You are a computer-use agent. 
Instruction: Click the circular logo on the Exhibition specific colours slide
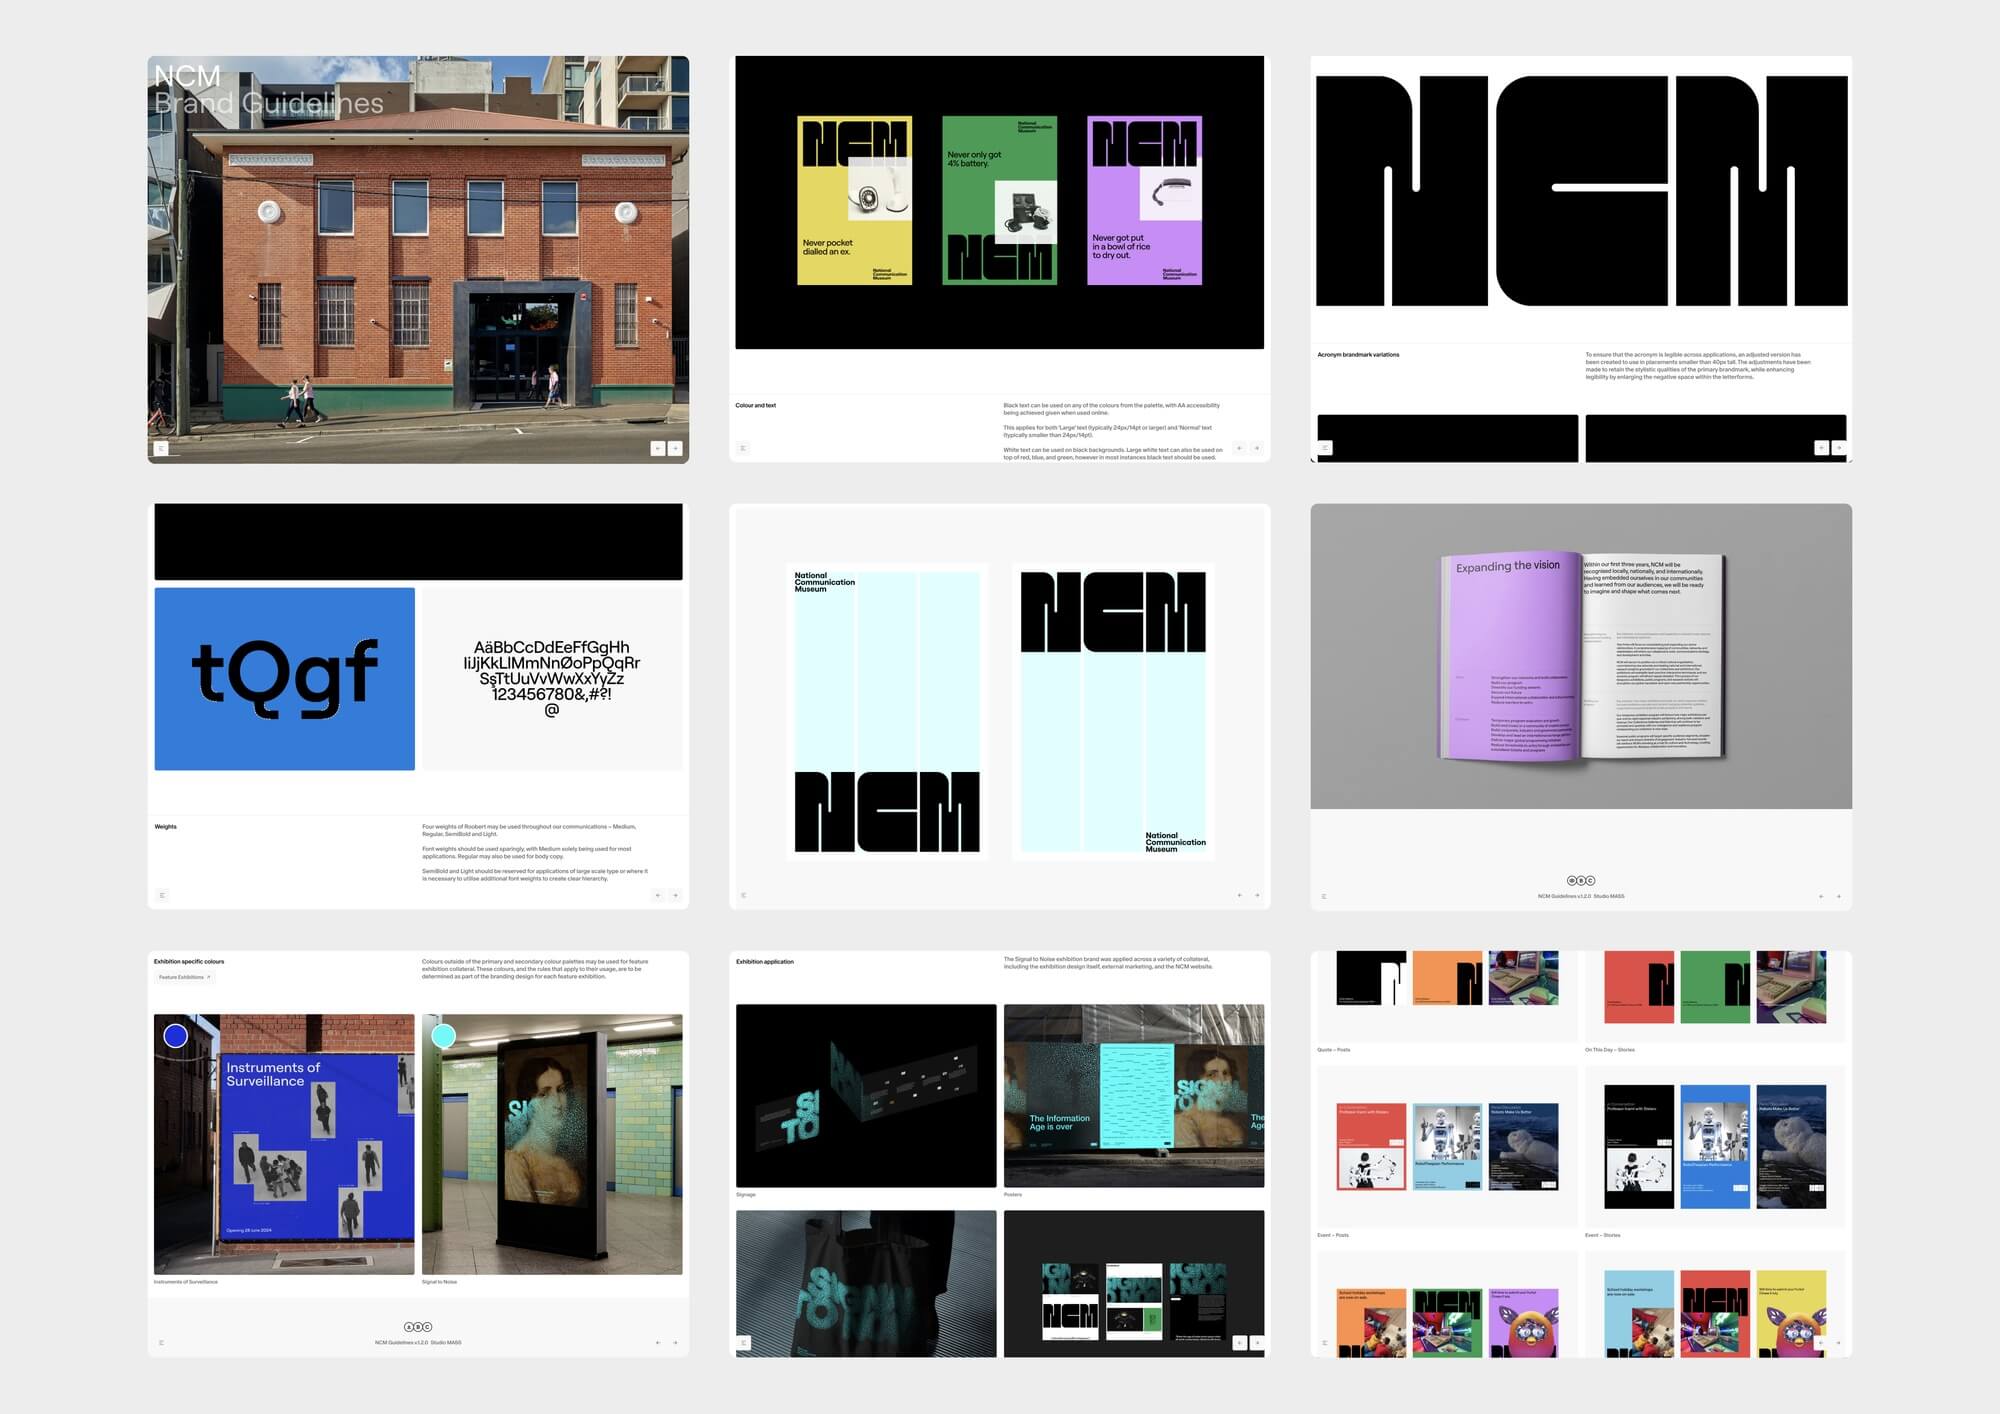pos(418,1327)
